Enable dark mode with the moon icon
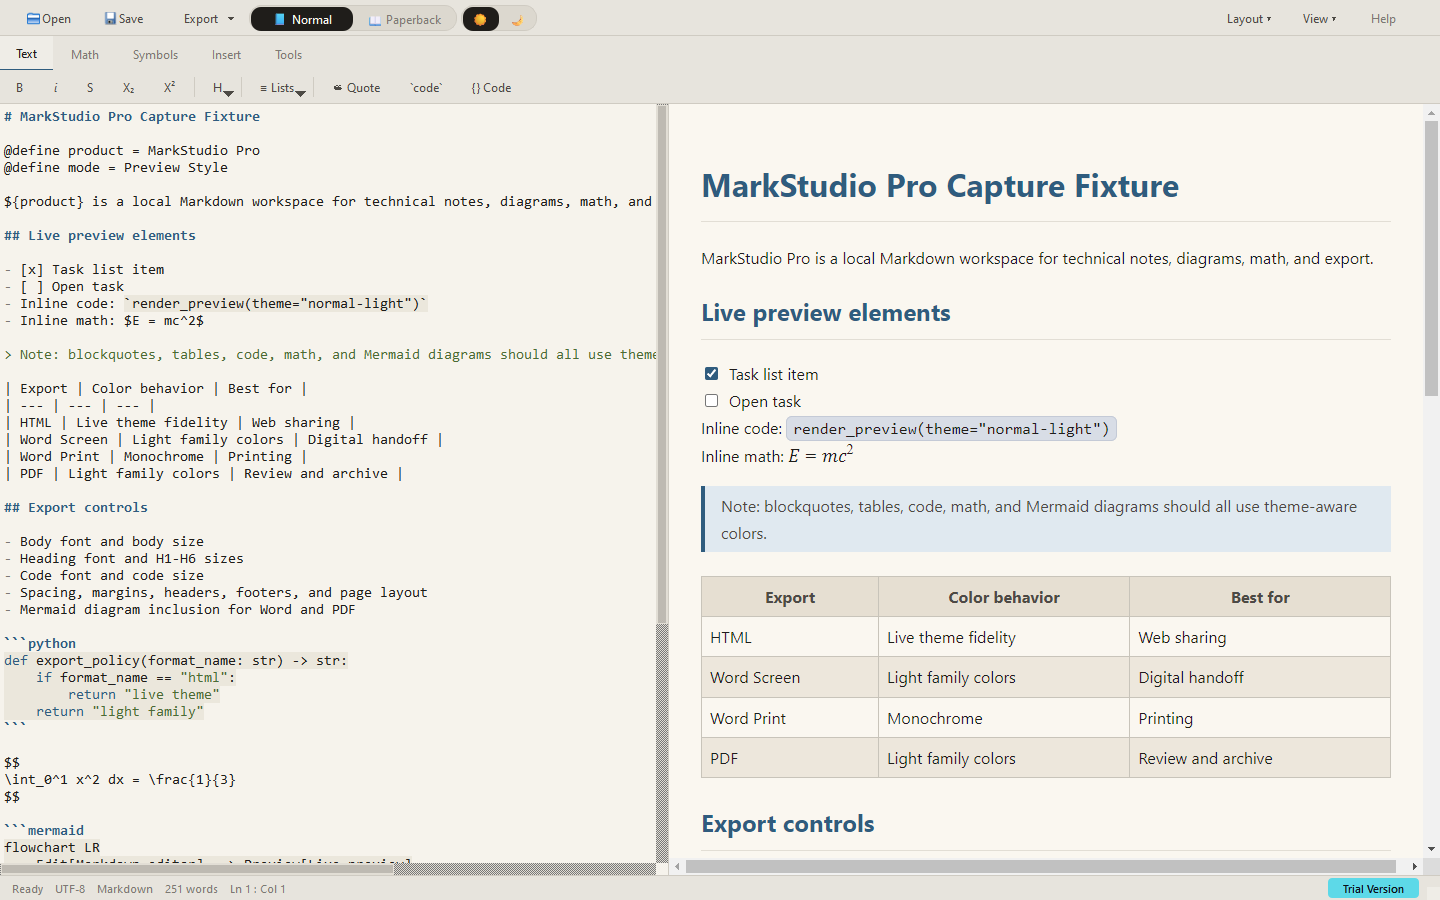This screenshot has width=1440, height=900. click(x=517, y=19)
